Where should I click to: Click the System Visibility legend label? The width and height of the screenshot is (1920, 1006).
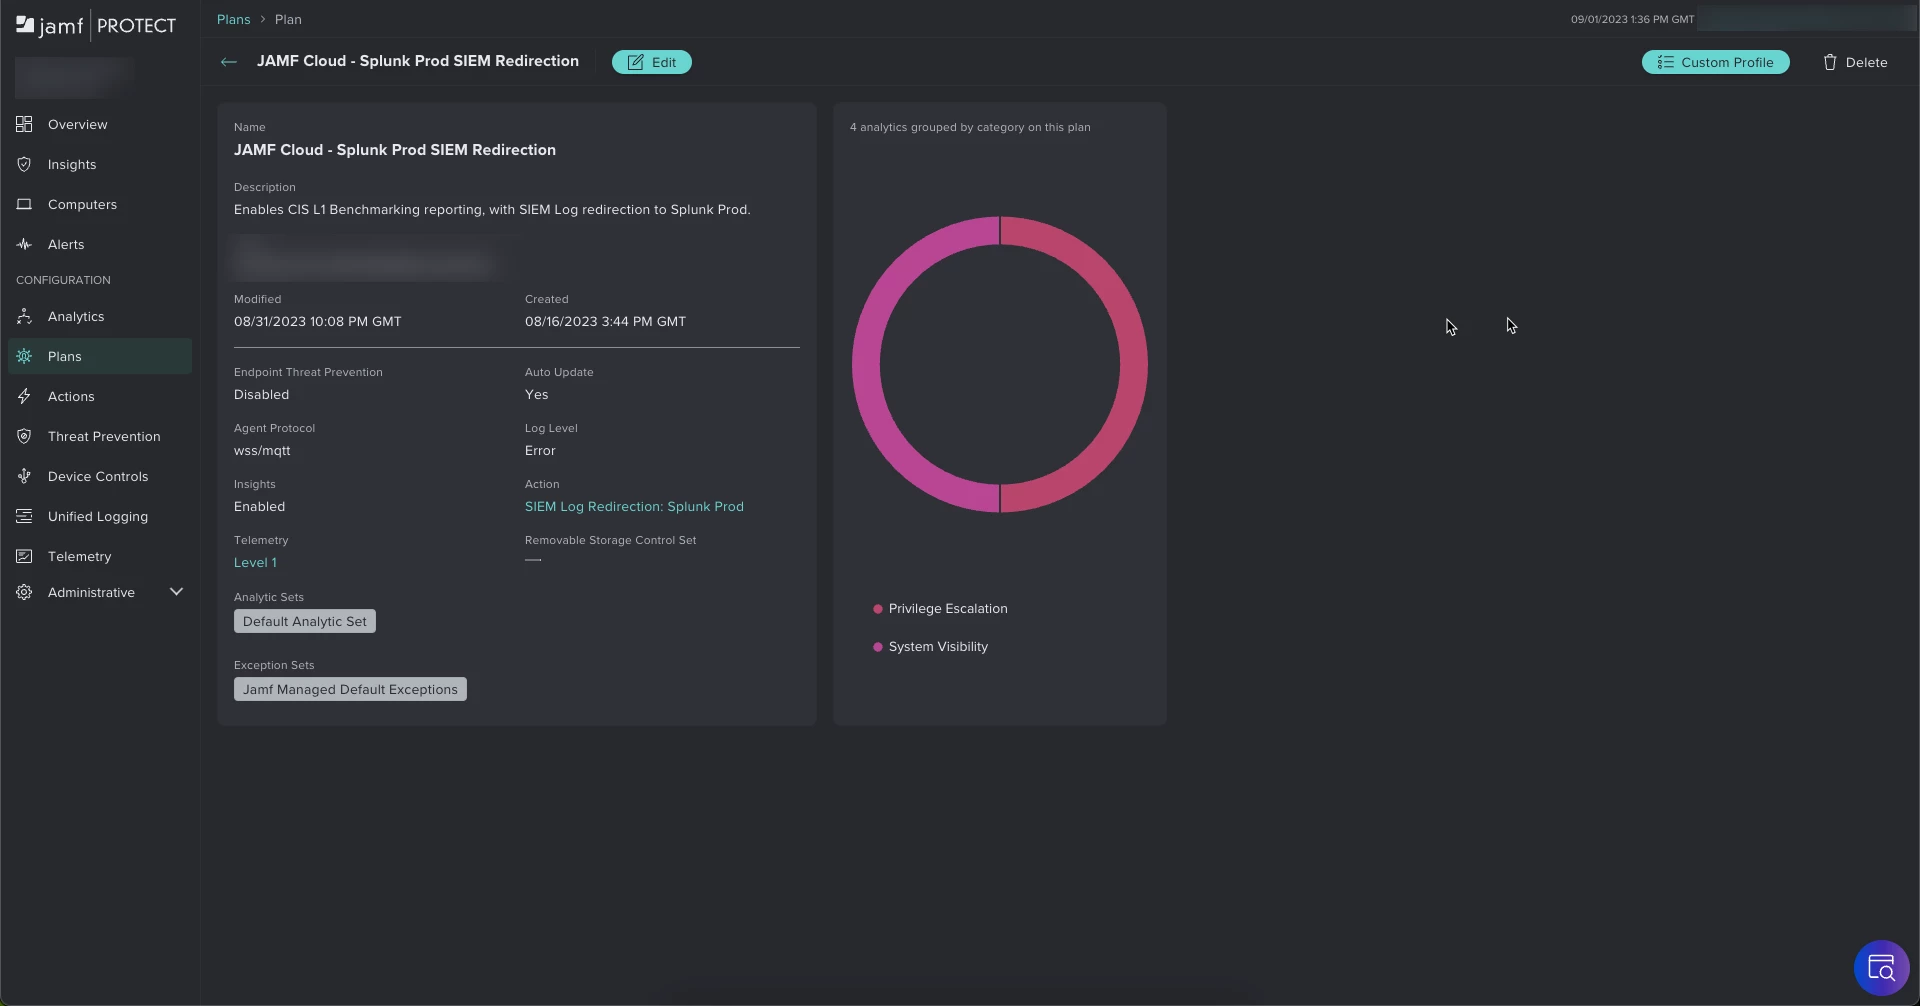[x=938, y=646]
